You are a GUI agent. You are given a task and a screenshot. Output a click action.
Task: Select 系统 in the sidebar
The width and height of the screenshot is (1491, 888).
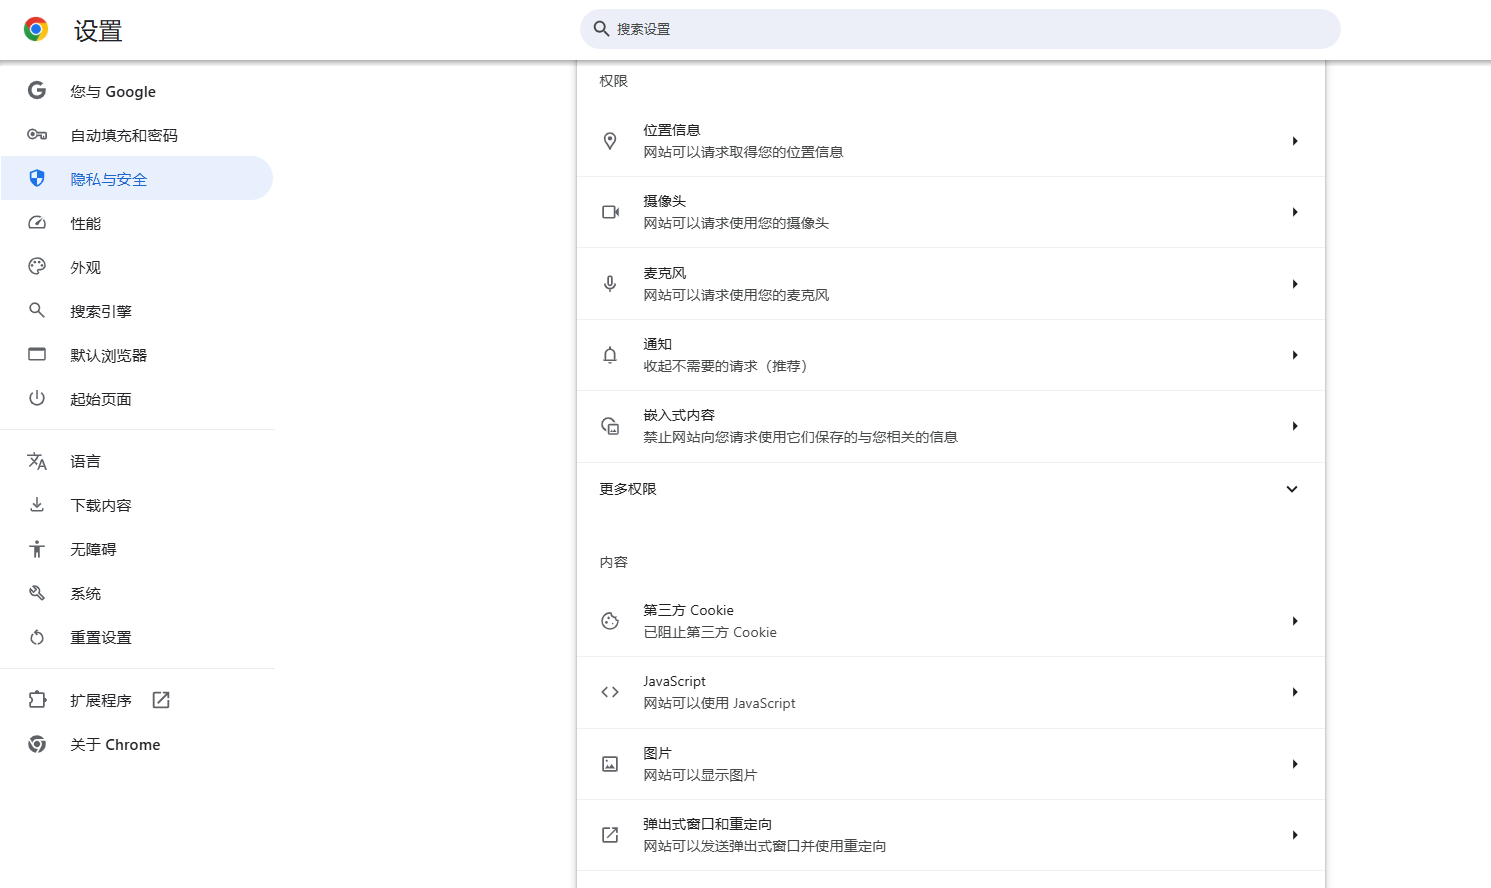coord(136,593)
